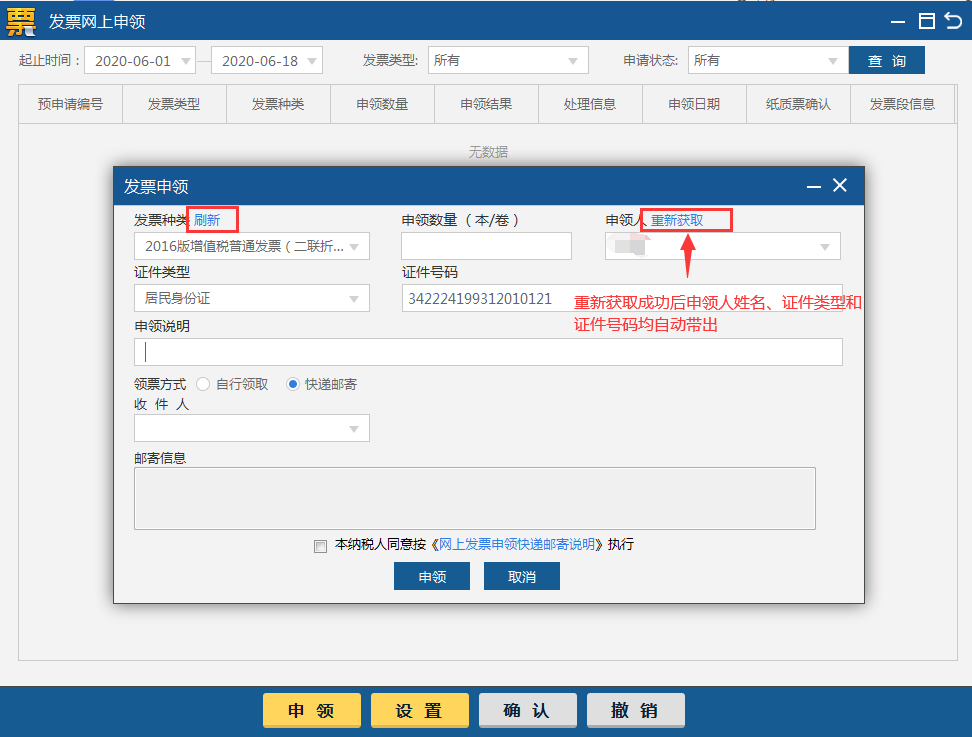
Task: Open the end date 2020-06-18 dropdown
Action: click(x=267, y=61)
